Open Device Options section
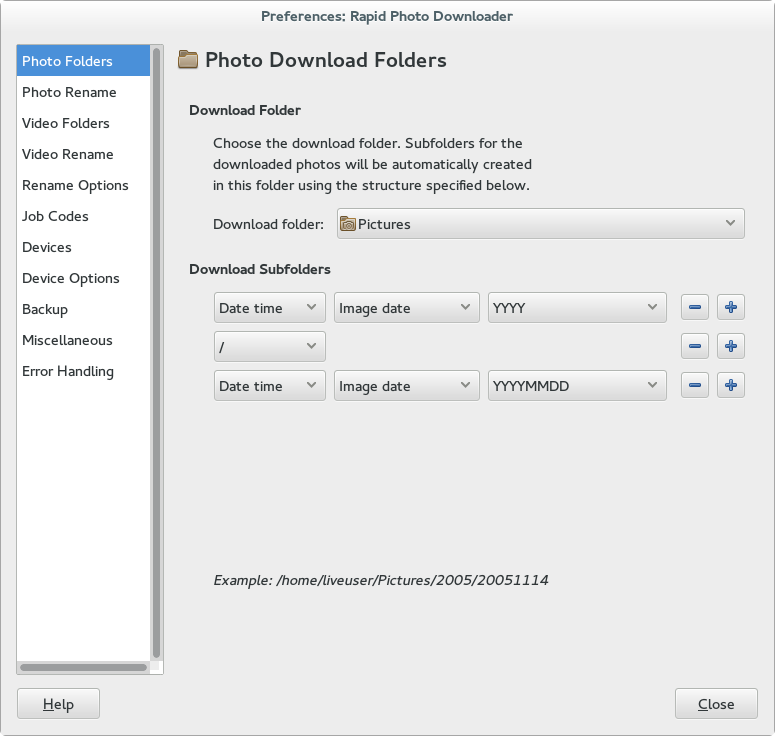775x736 pixels. 83,278
